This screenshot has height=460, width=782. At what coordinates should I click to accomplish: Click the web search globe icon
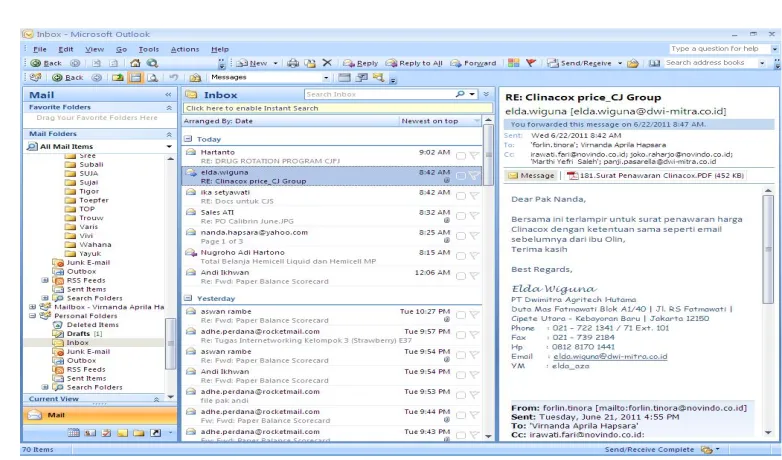click(x=153, y=63)
